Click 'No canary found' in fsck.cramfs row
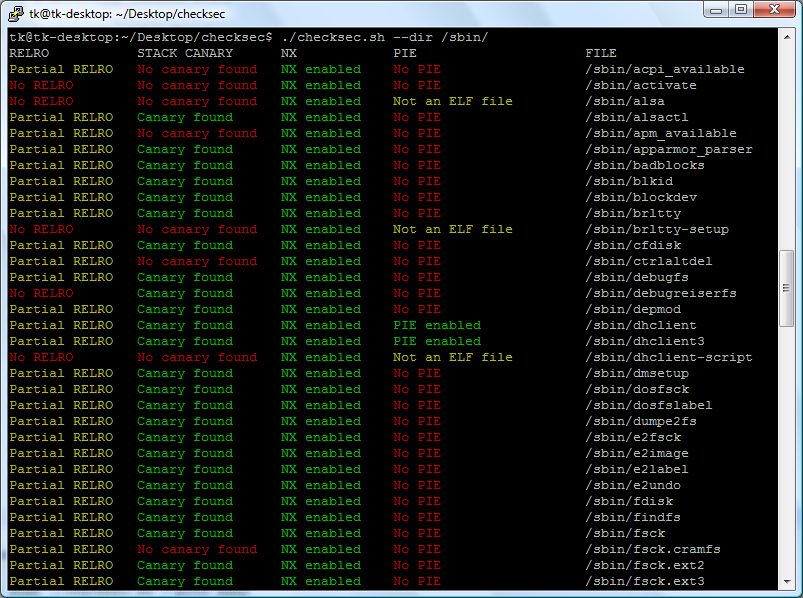Image resolution: width=803 pixels, height=598 pixels. coord(197,549)
